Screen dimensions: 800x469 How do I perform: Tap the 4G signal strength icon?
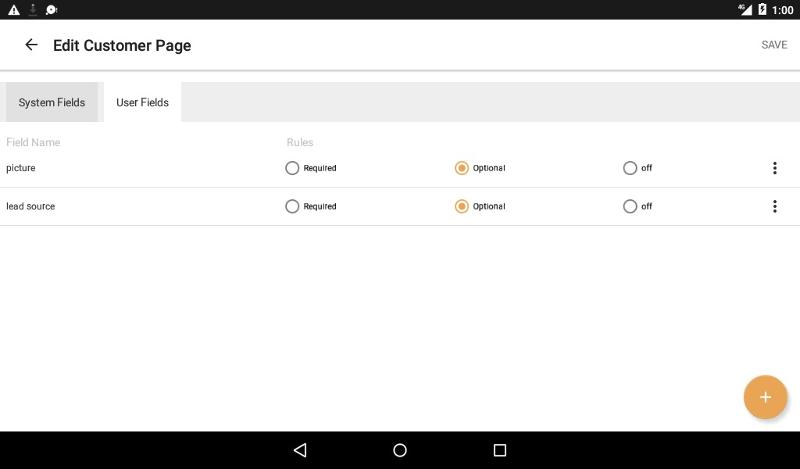point(745,9)
